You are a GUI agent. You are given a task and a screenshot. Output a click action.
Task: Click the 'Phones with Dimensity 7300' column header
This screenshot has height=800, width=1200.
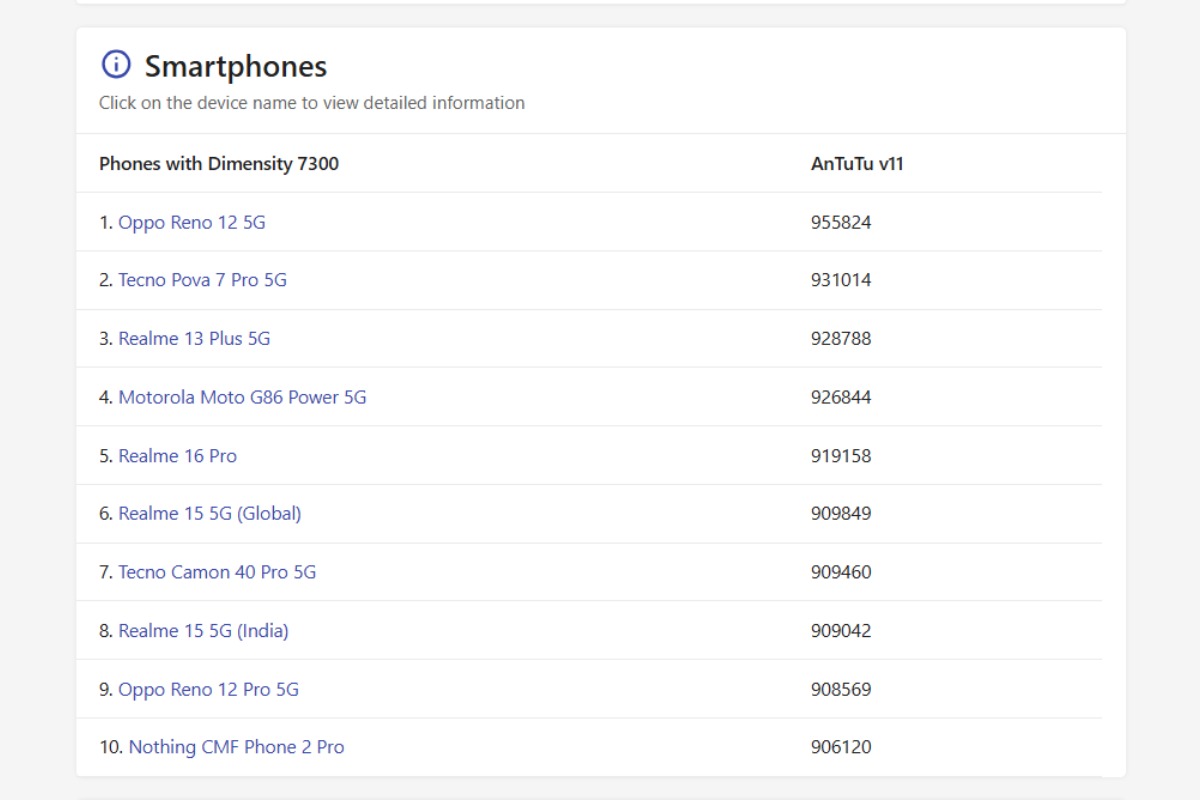pos(219,164)
